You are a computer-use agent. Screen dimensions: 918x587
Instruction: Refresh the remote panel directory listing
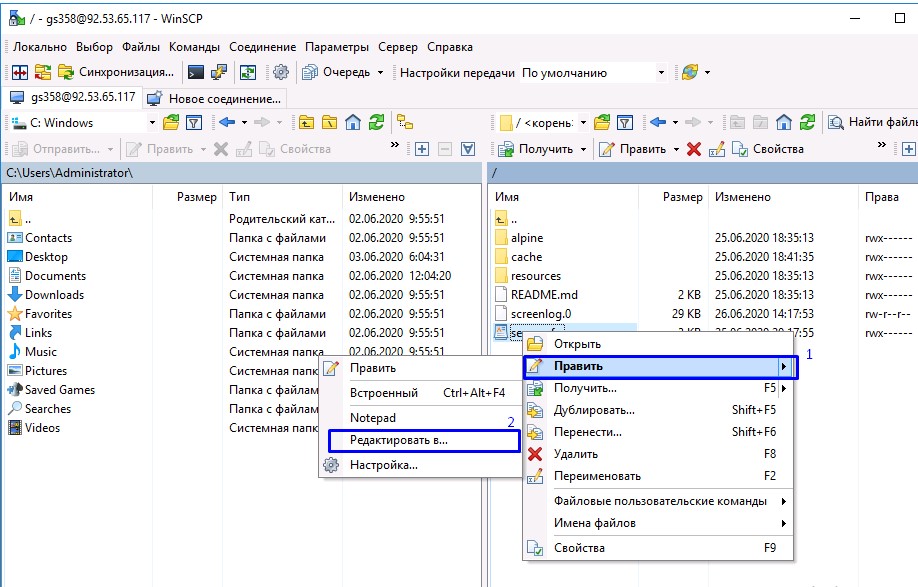point(808,123)
